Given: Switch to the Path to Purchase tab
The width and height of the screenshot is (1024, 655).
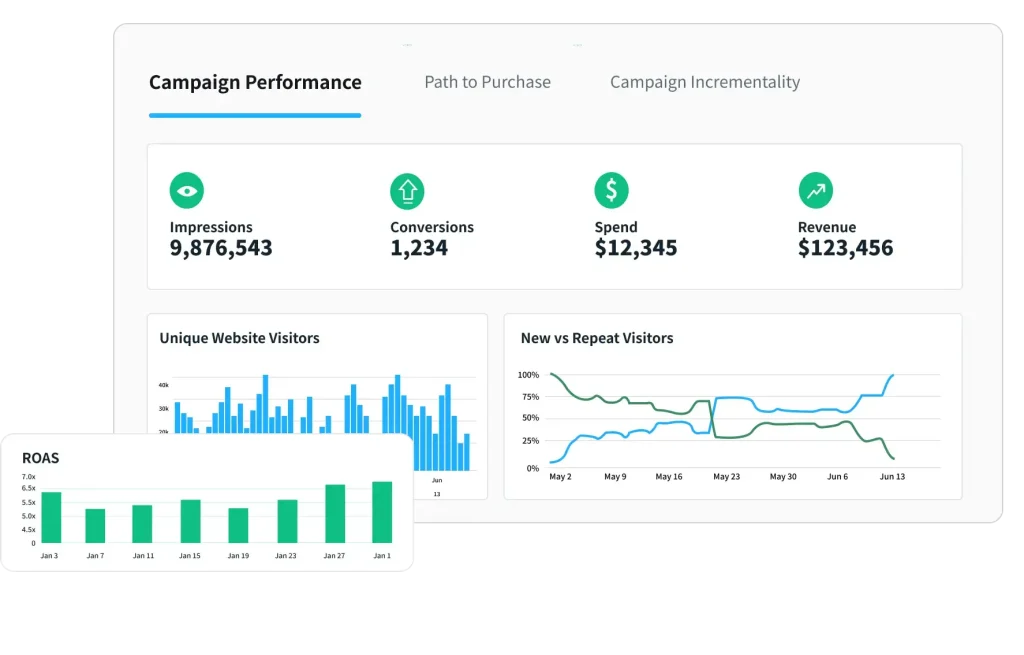Looking at the screenshot, I should point(487,83).
